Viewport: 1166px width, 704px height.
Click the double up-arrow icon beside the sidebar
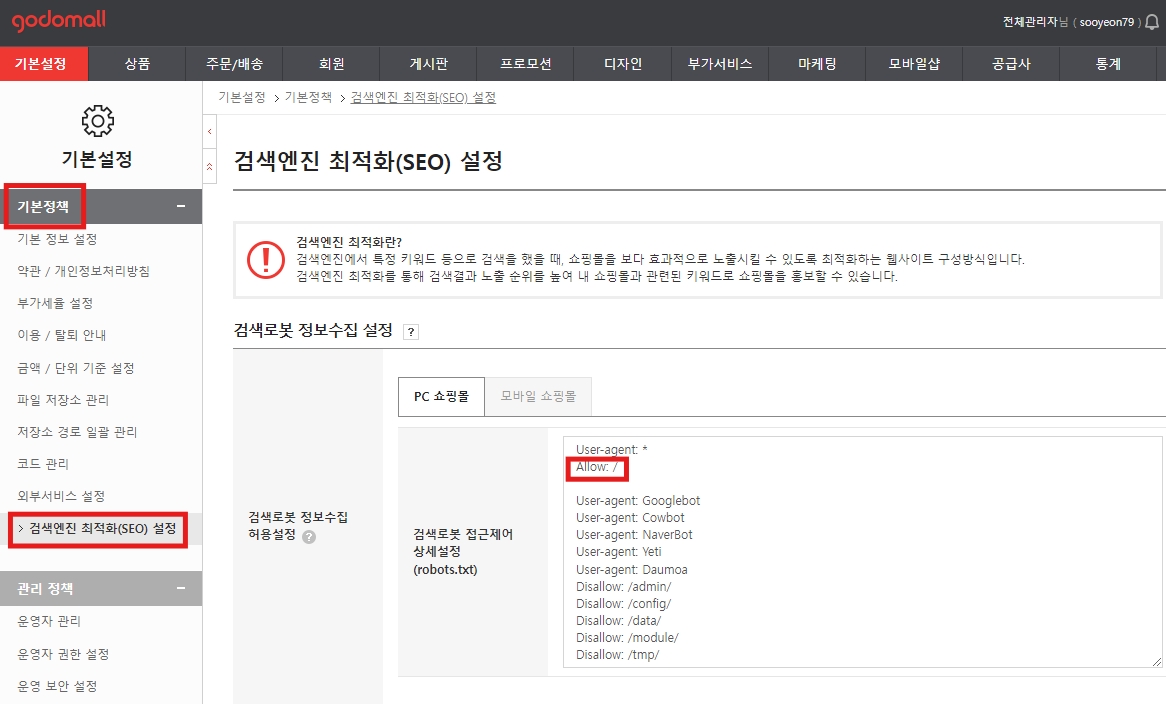210,166
